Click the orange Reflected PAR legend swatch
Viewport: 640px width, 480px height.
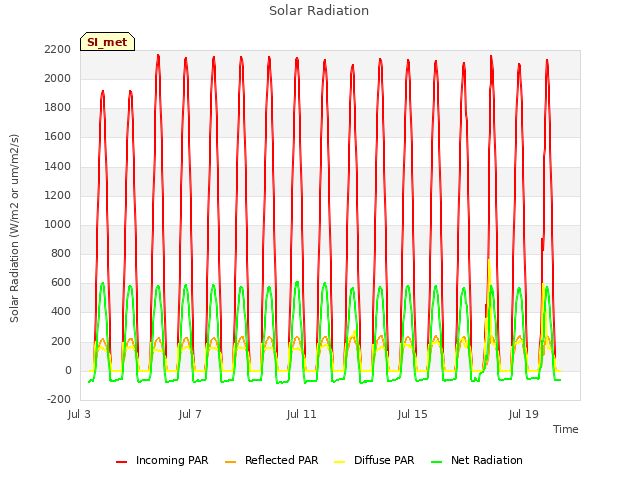(x=231, y=461)
